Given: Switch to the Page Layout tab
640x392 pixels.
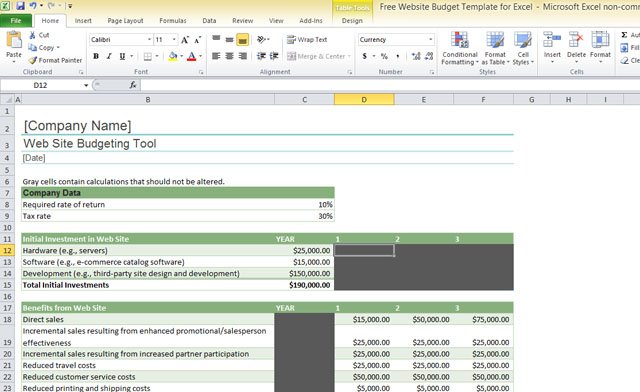Looking at the screenshot, I should tap(125, 20).
